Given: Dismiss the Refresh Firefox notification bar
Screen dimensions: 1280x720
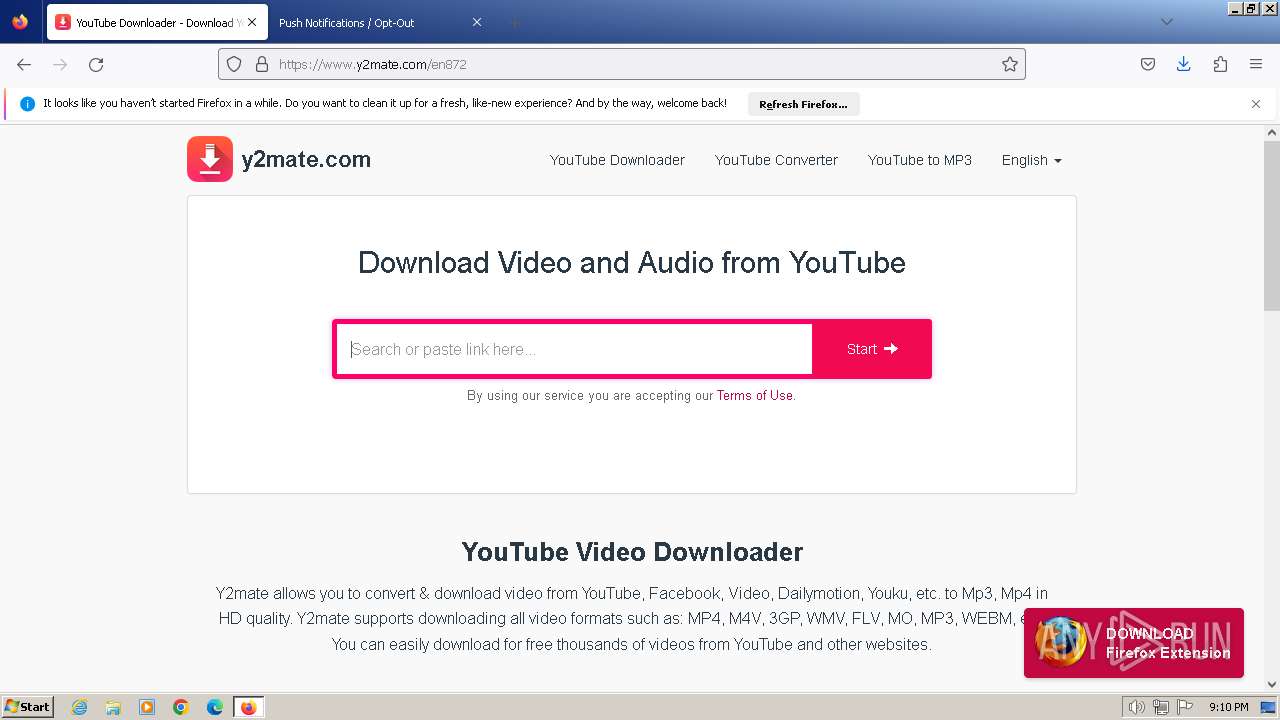Looking at the screenshot, I should 1256,104.
